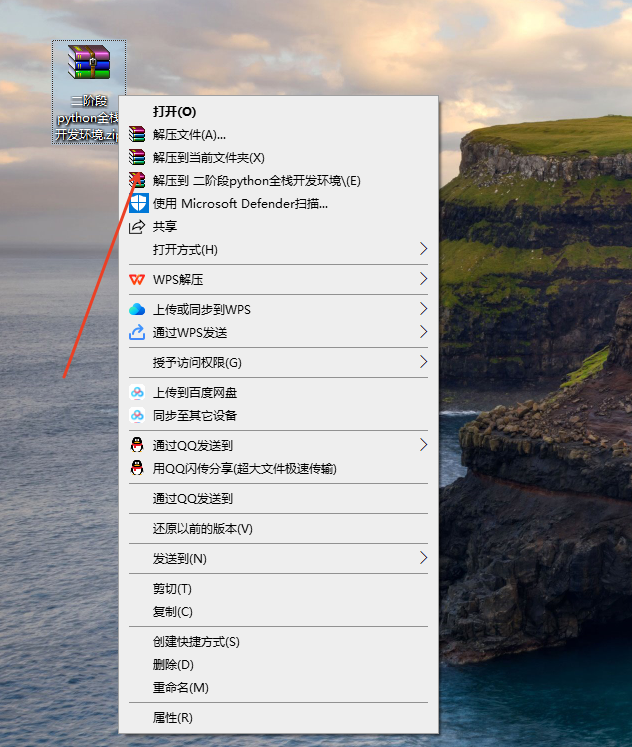Expand the 授予访问权限(G) submenu arrow
Viewport: 632px width, 747px height.
[x=423, y=362]
